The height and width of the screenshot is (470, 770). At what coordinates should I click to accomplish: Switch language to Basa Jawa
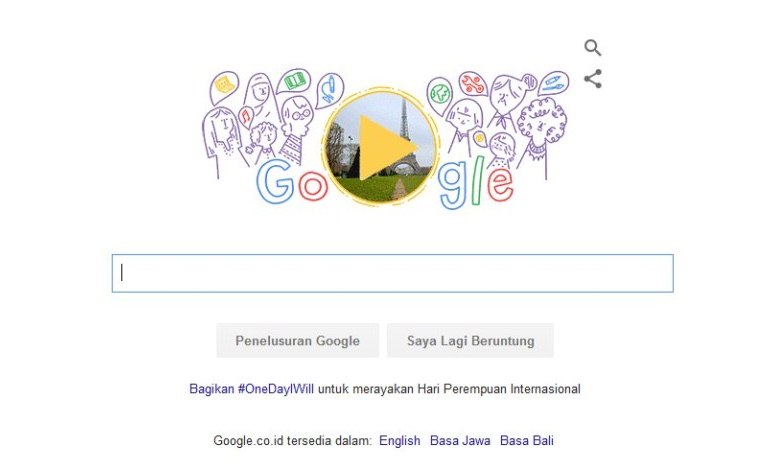coord(460,441)
